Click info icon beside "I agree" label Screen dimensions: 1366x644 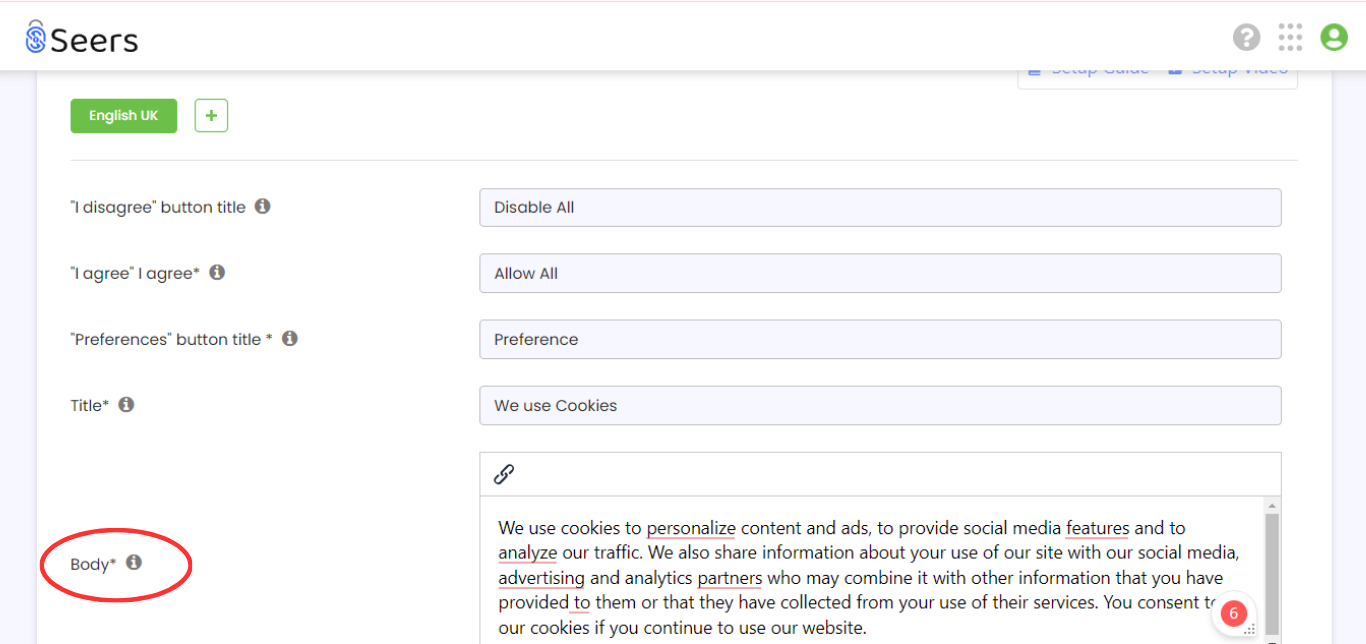pyautogui.click(x=217, y=272)
